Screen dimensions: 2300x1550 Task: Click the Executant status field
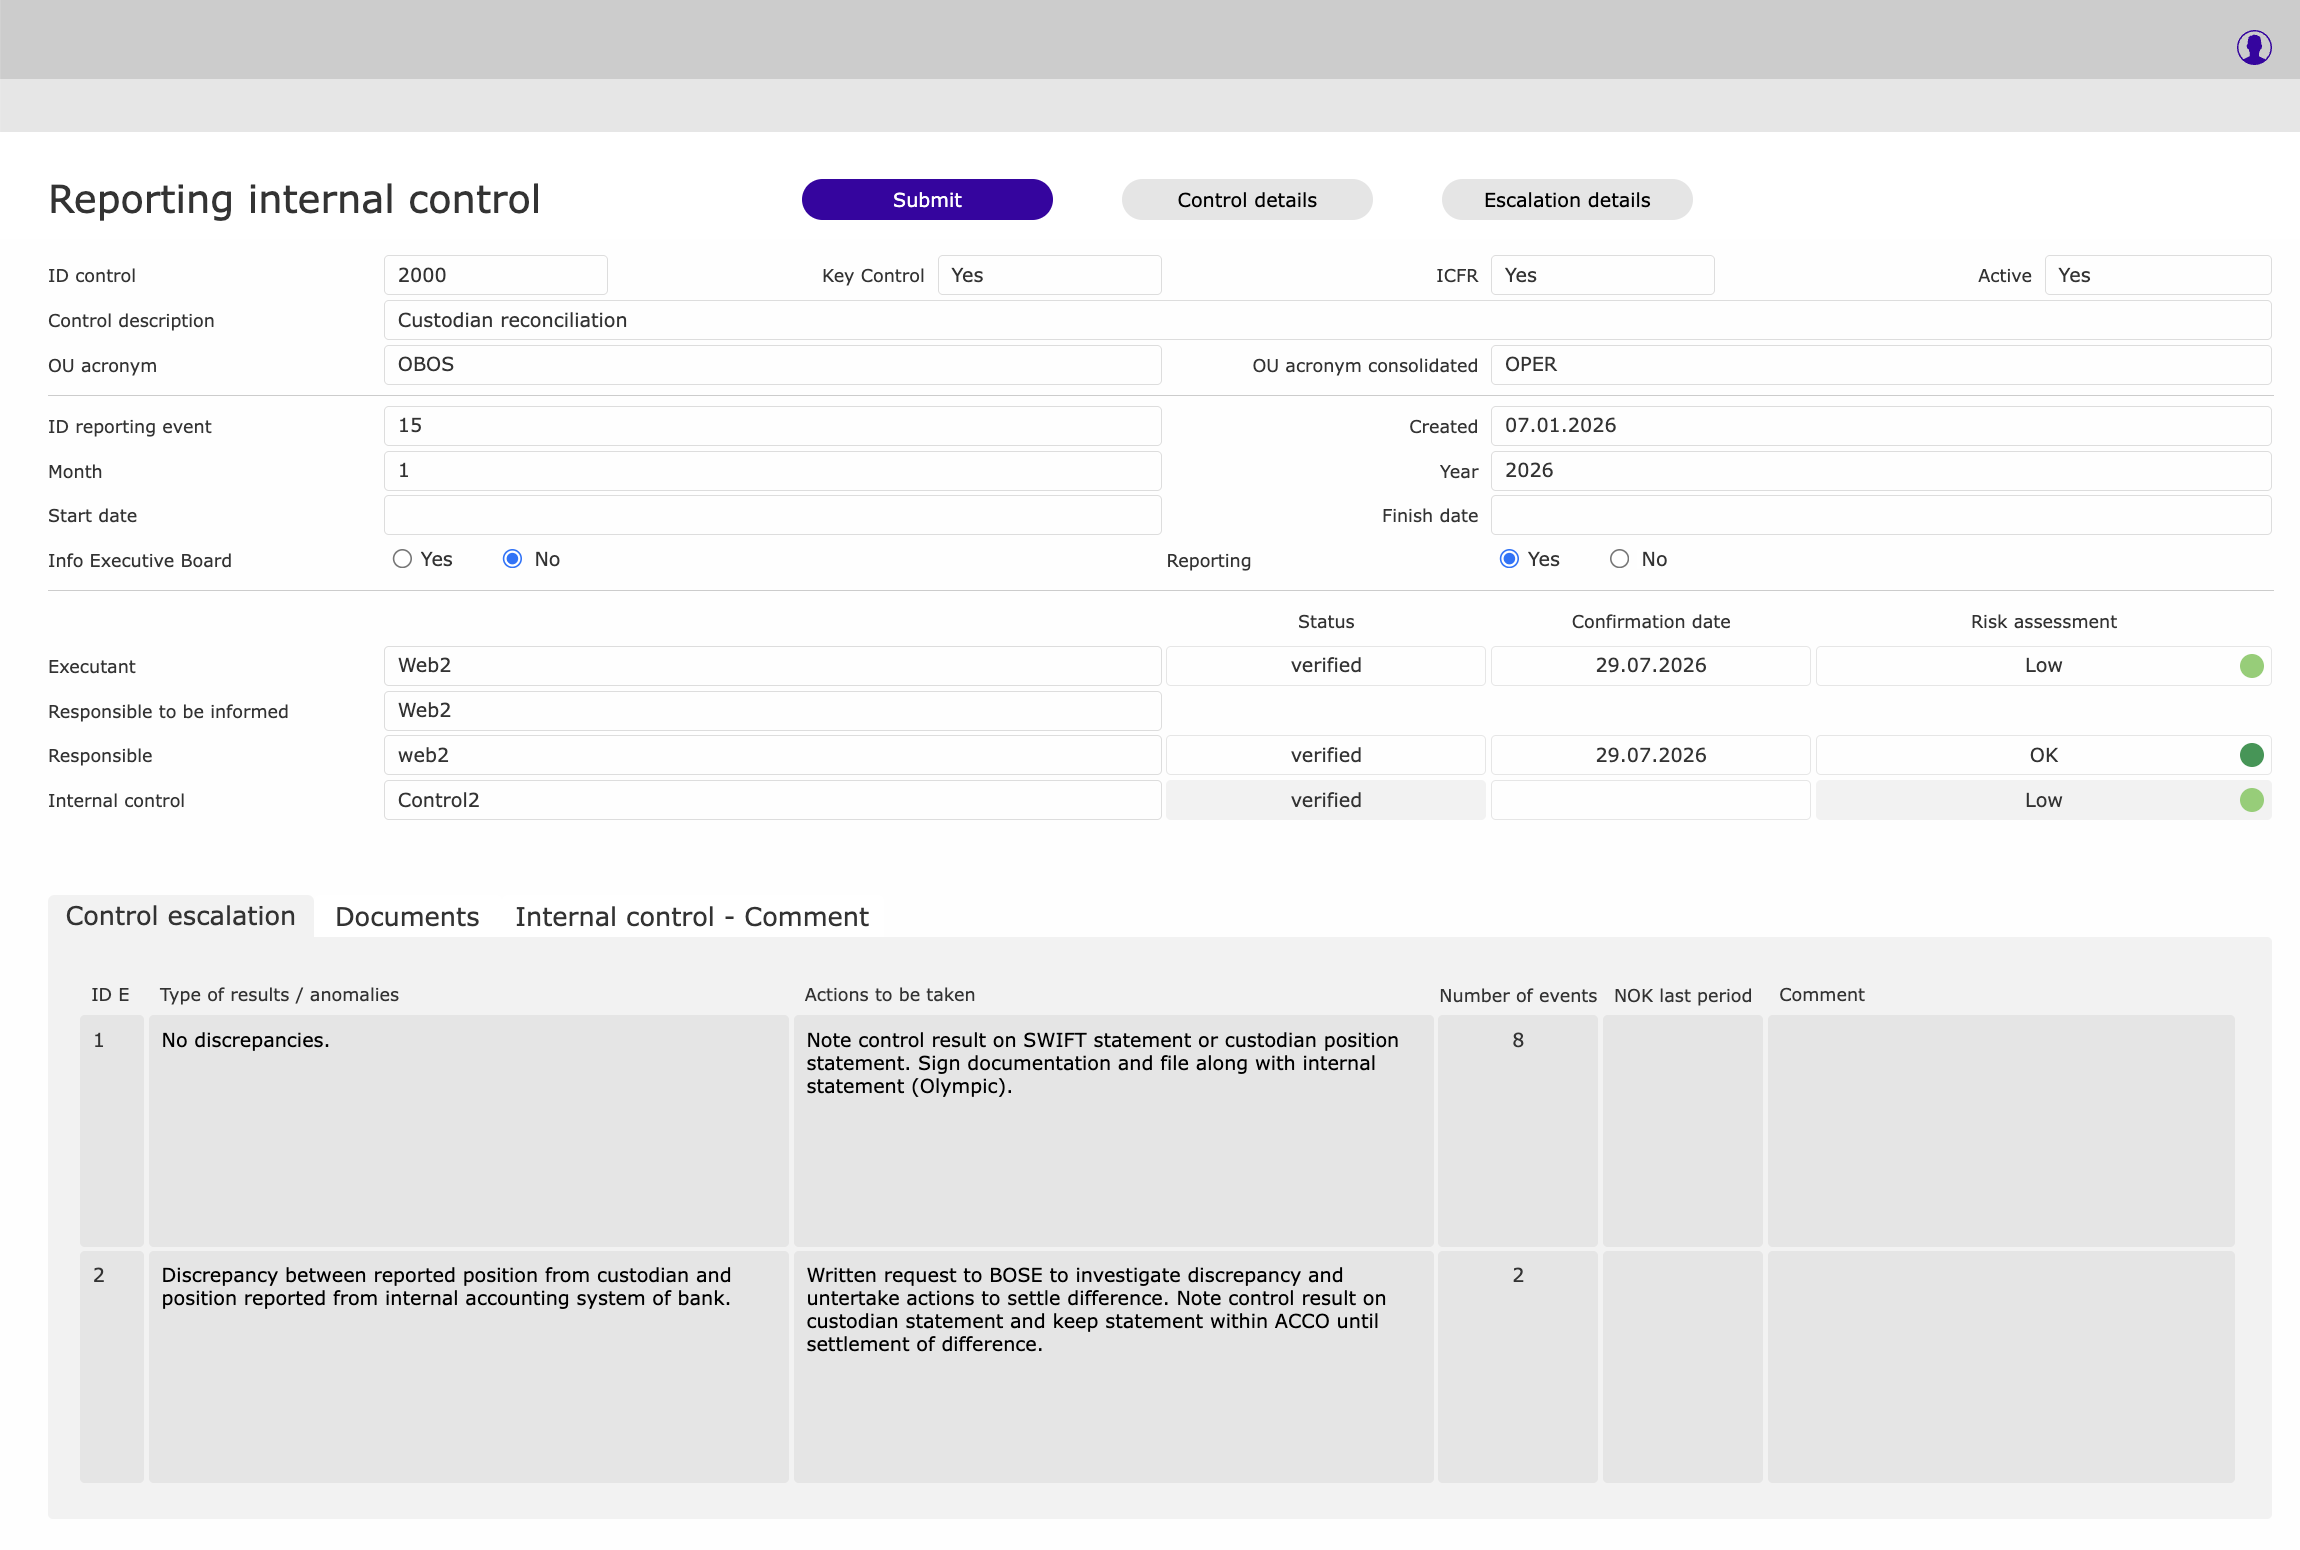tap(1326, 666)
